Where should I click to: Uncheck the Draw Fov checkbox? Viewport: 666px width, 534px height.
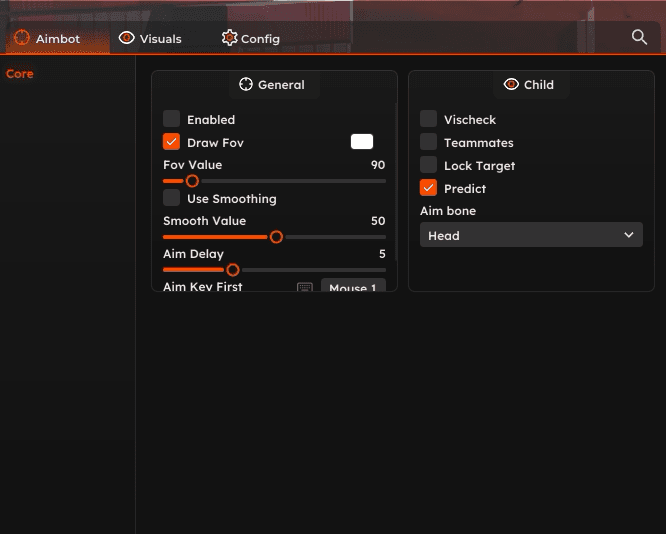pos(172,142)
